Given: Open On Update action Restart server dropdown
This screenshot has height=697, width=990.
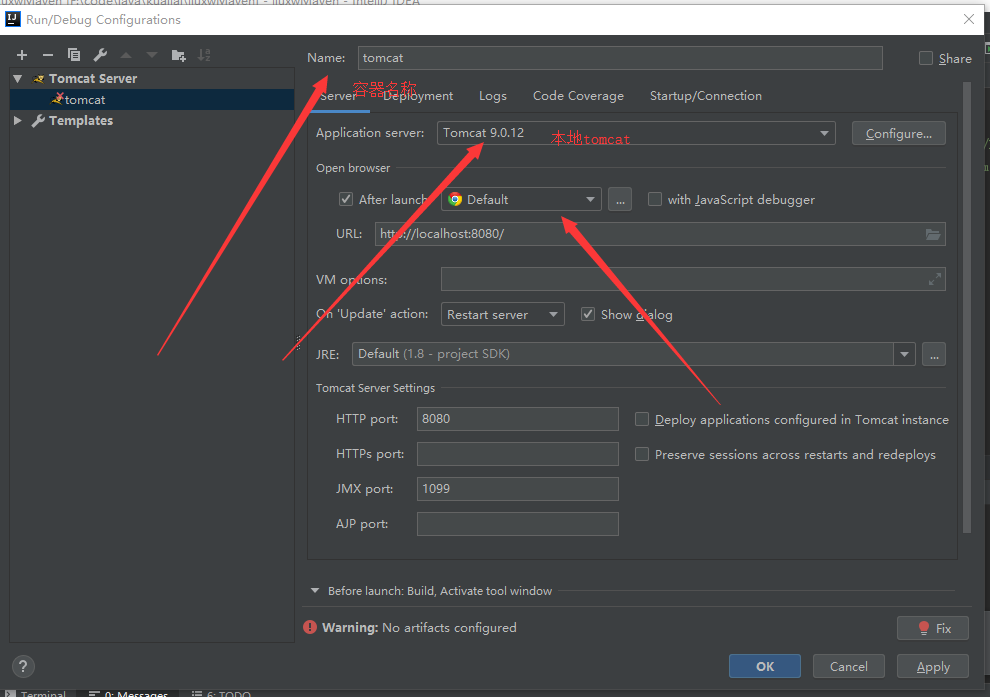Looking at the screenshot, I should pyautogui.click(x=503, y=314).
